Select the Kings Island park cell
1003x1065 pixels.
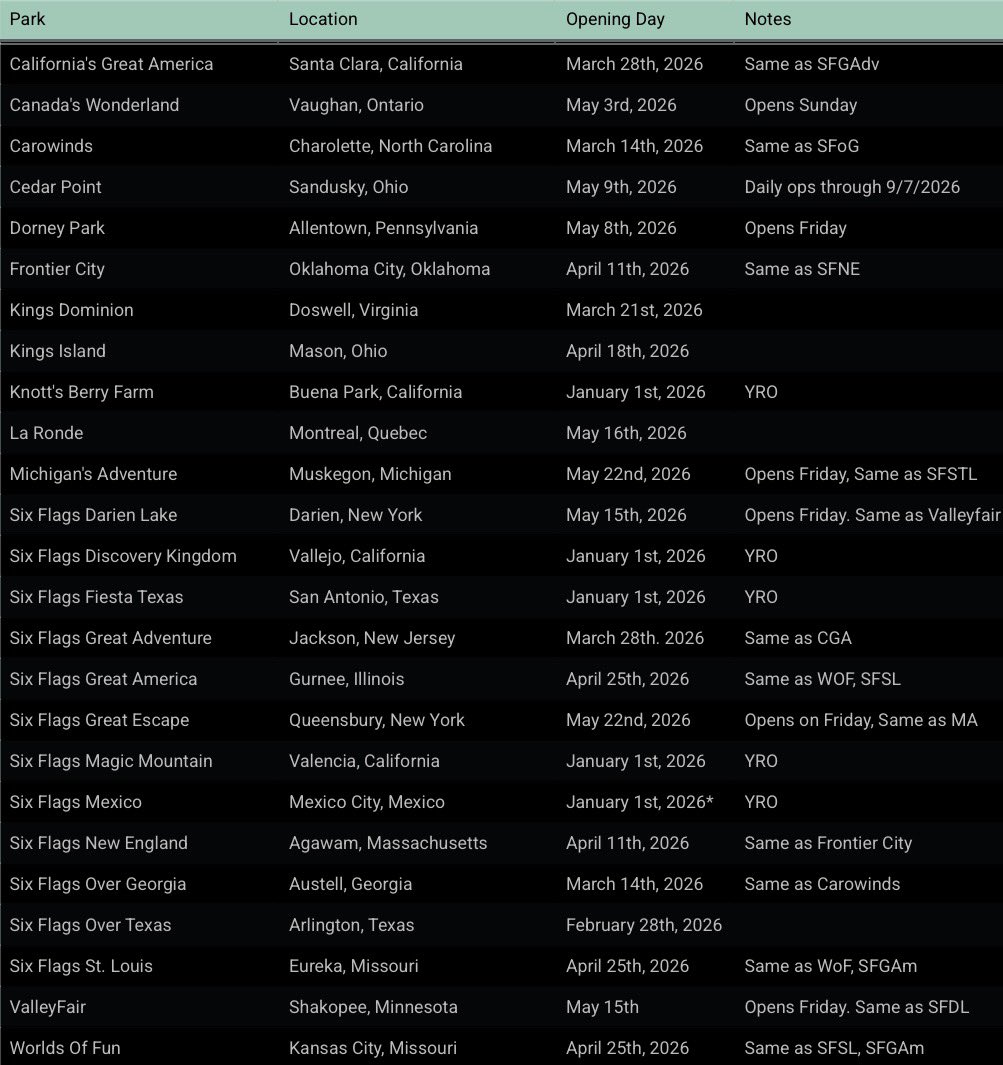pyautogui.click(x=58, y=350)
